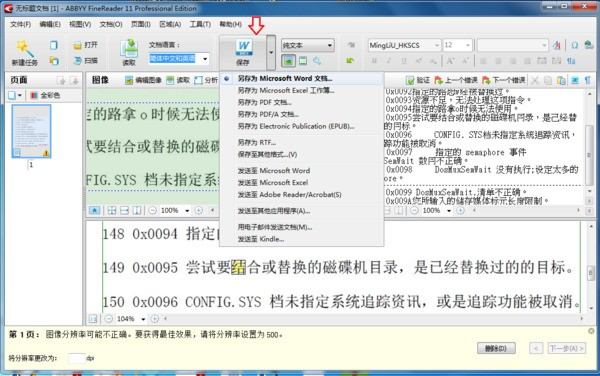Click the green redo arrow icon
600x376 pixels.
(350, 60)
